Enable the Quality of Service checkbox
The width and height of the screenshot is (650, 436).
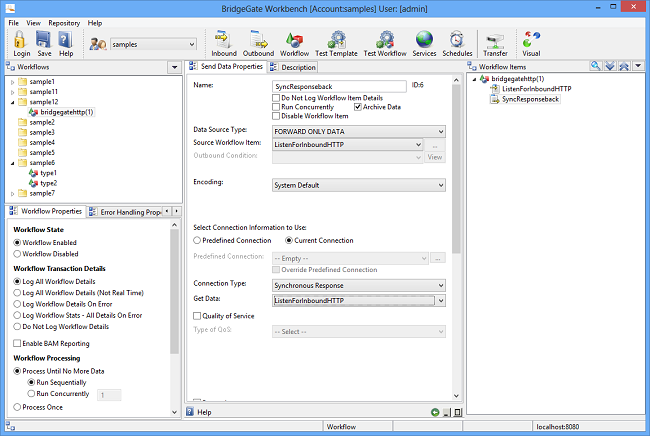pos(197,316)
